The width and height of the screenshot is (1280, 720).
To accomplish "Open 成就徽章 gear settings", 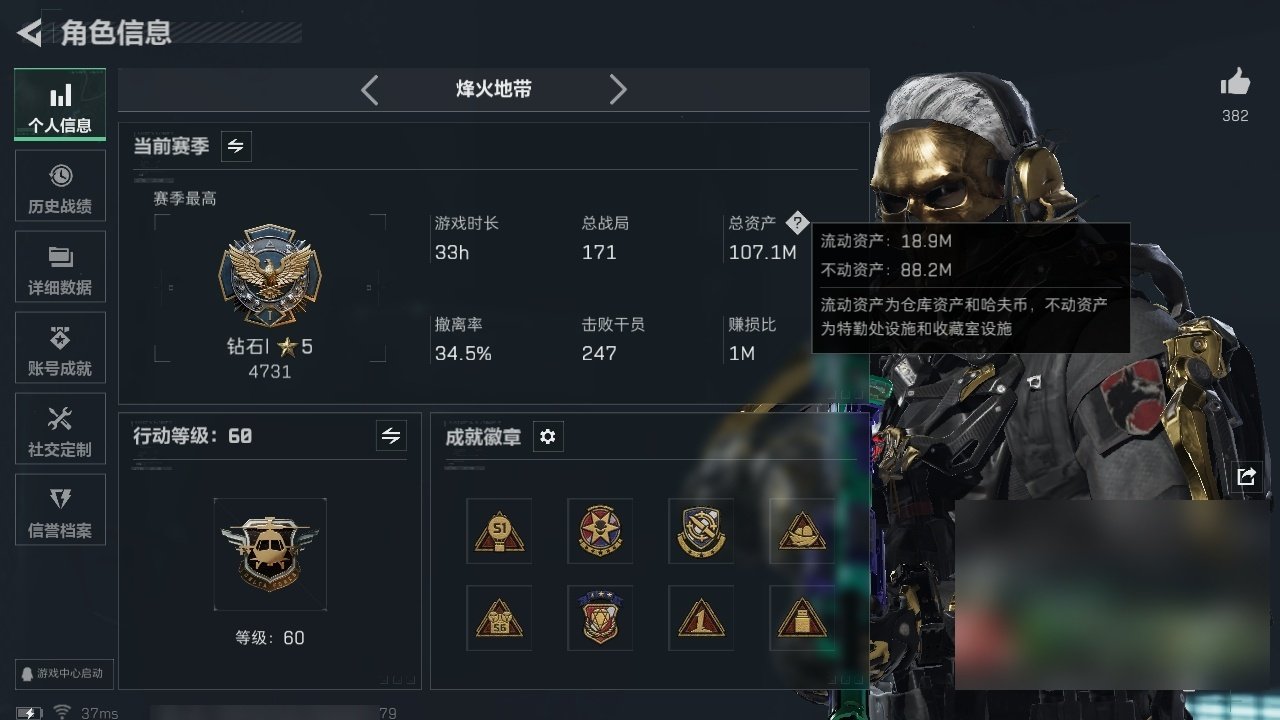I will pos(548,437).
